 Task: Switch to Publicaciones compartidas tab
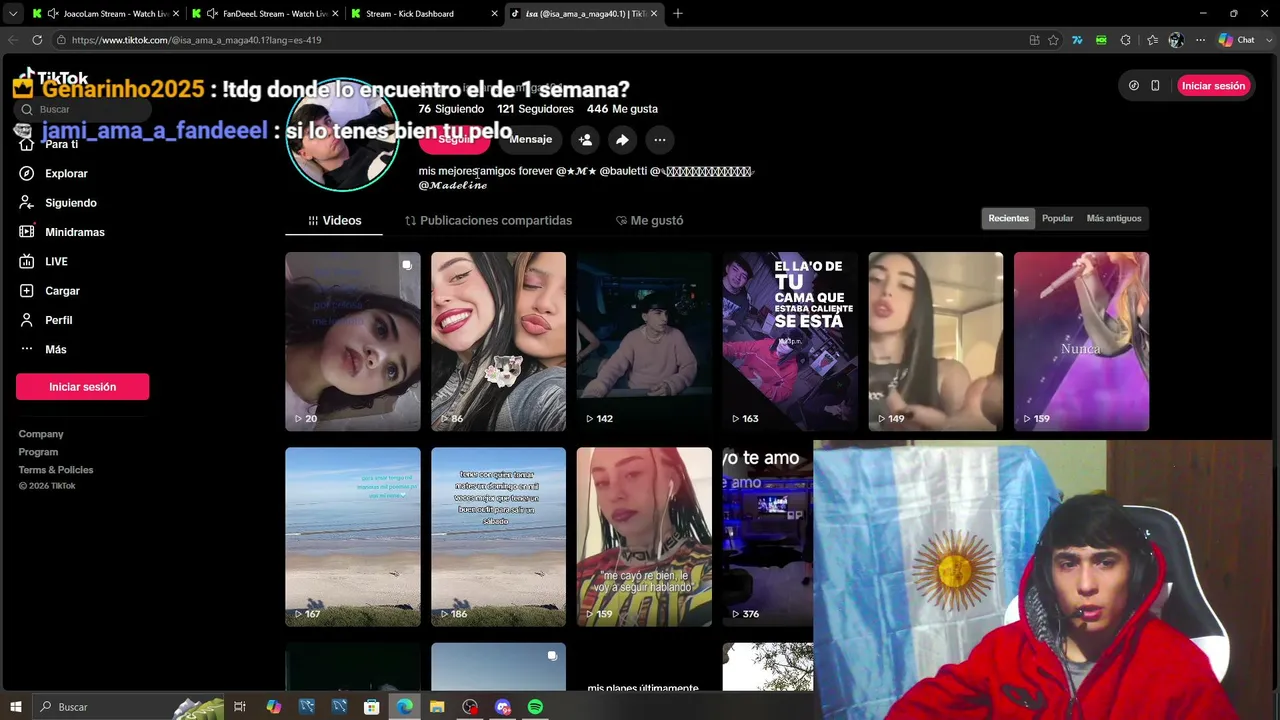pos(488,220)
